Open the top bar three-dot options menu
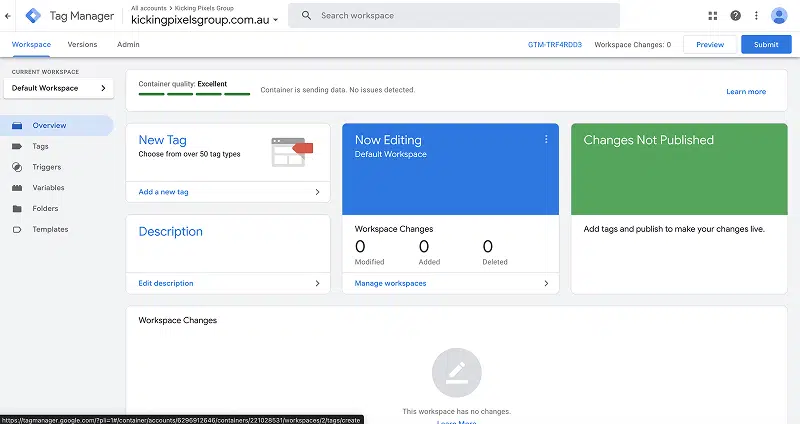The height and width of the screenshot is (424, 800). tap(756, 16)
